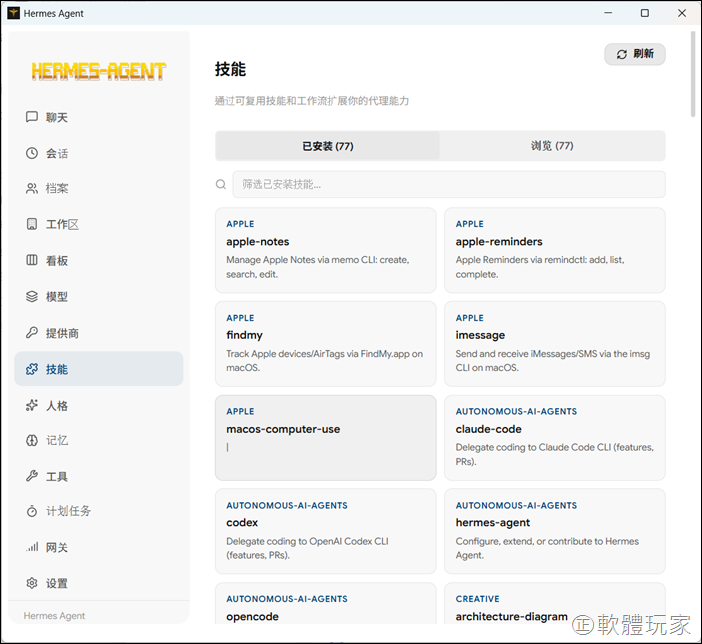The width and height of the screenshot is (702, 644).
Task: Open the architecture-diagram skill card
Action: pos(555,604)
